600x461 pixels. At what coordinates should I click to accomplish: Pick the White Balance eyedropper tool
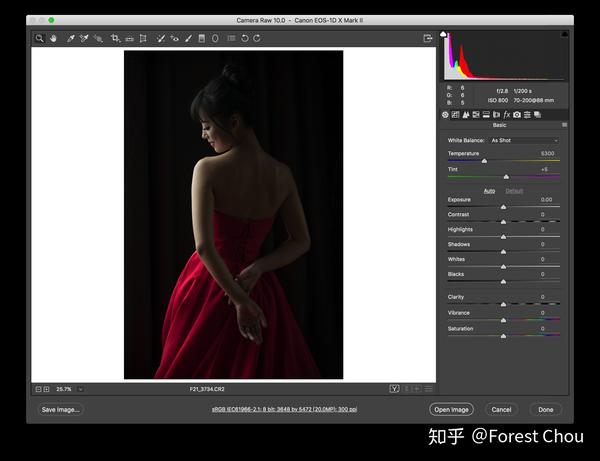[x=70, y=38]
